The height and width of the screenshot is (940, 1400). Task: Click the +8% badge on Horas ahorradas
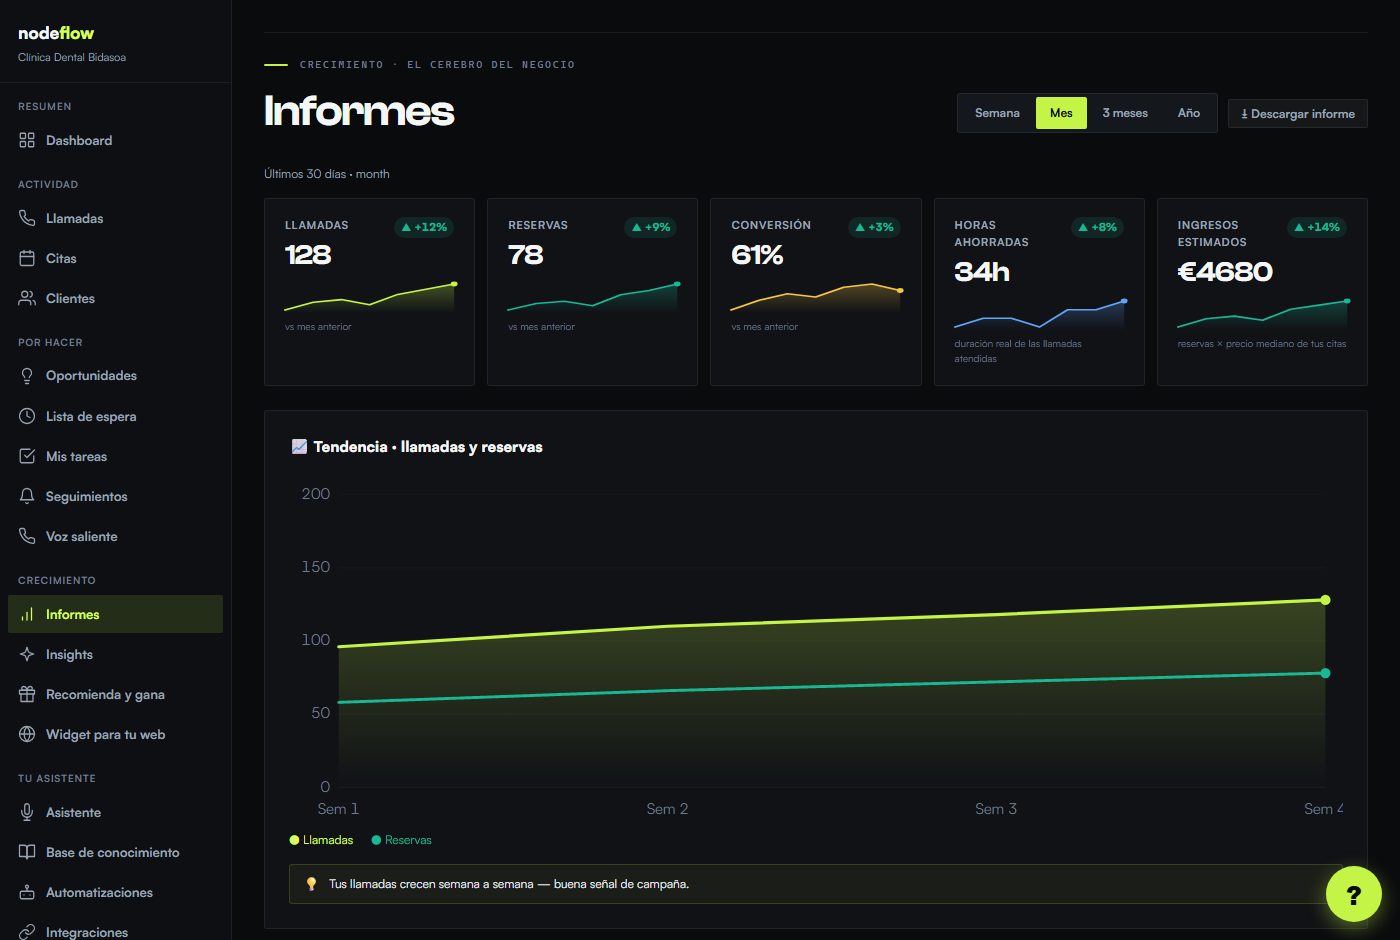click(x=1097, y=227)
